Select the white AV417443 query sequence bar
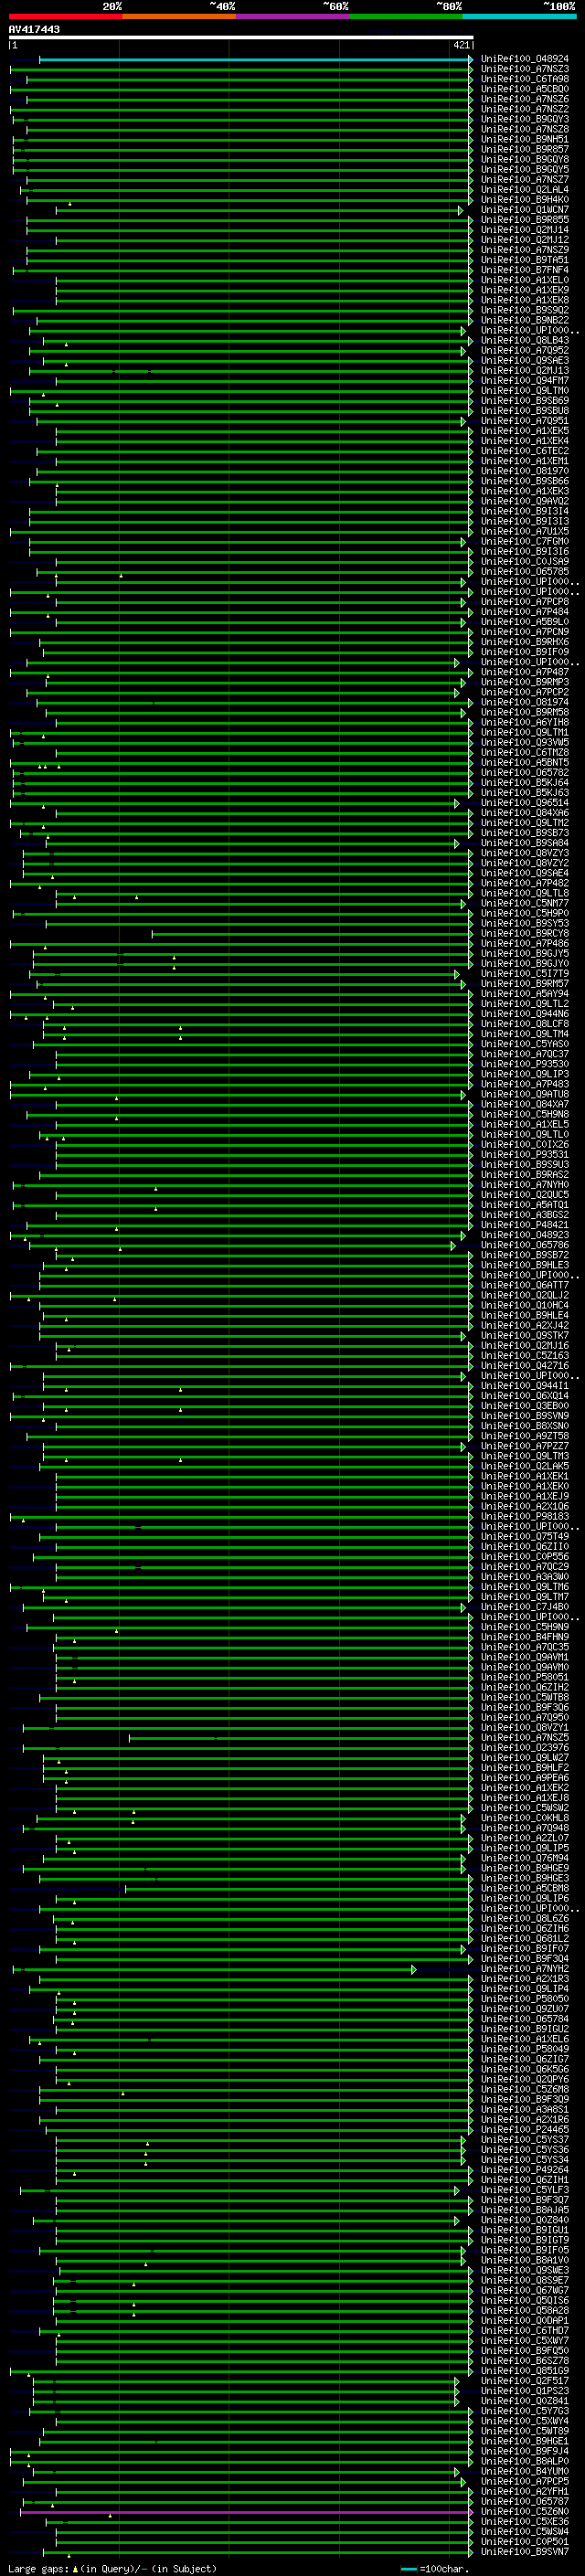Viewport: 585px width, 2576px height. pos(241,38)
